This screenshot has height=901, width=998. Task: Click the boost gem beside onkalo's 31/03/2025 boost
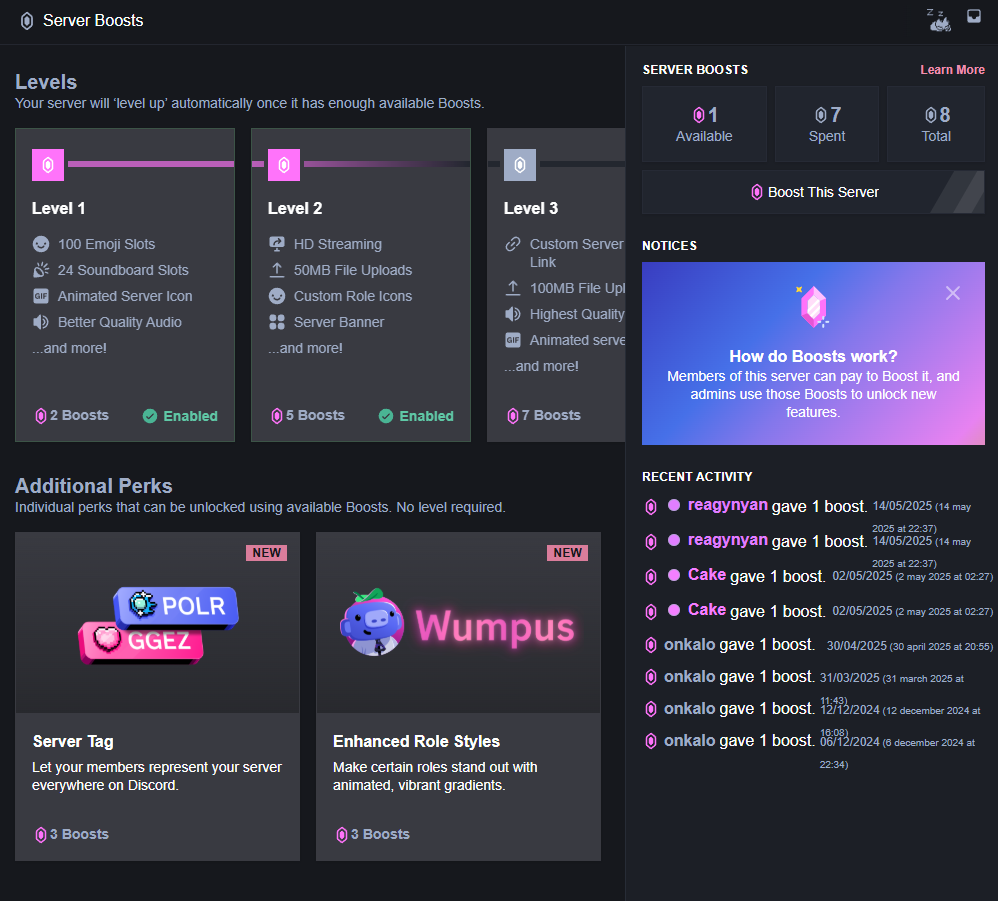tap(650, 677)
